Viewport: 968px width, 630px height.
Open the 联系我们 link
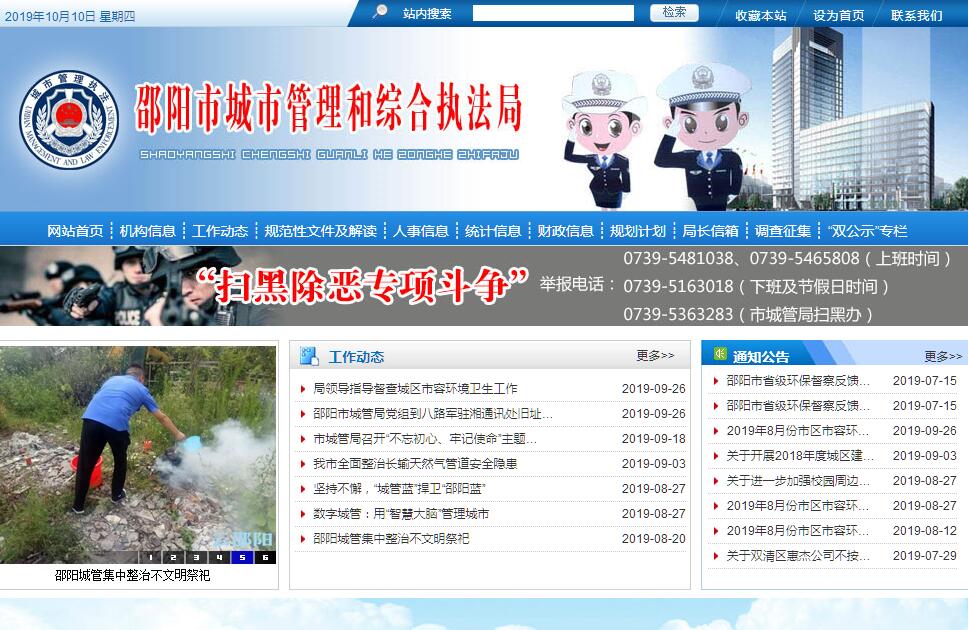point(916,15)
